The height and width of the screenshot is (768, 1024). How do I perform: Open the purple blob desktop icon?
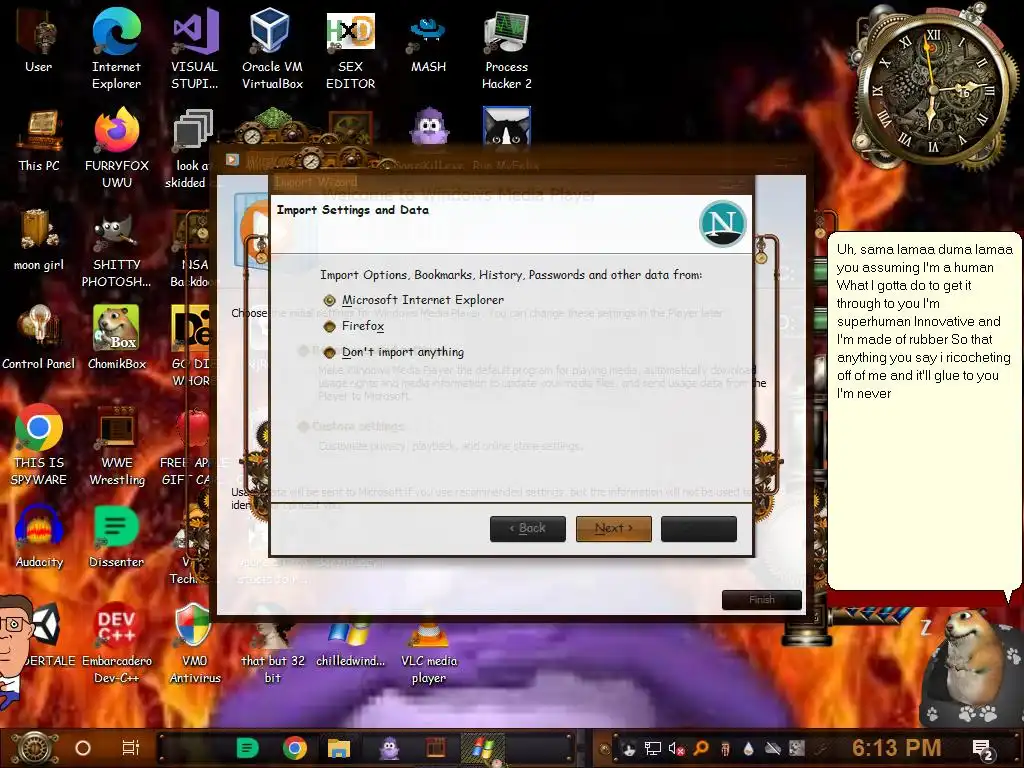pos(428,127)
